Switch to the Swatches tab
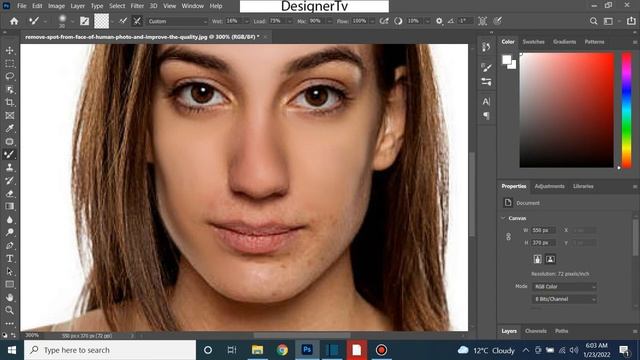This screenshot has width=640, height=360. tap(533, 42)
